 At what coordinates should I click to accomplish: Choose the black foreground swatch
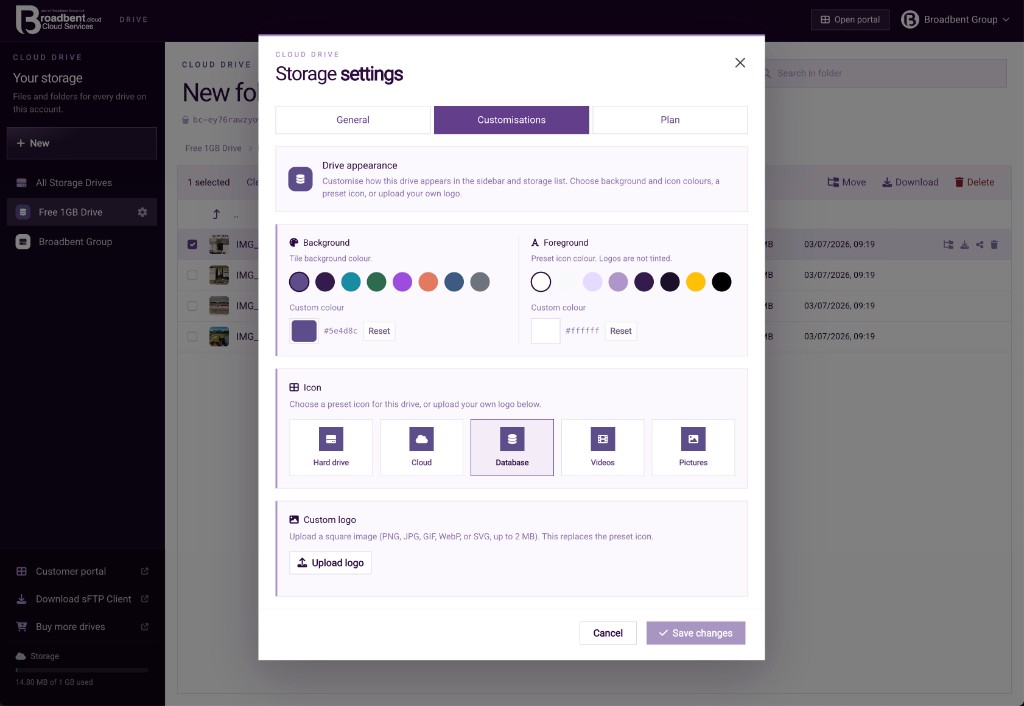722,282
